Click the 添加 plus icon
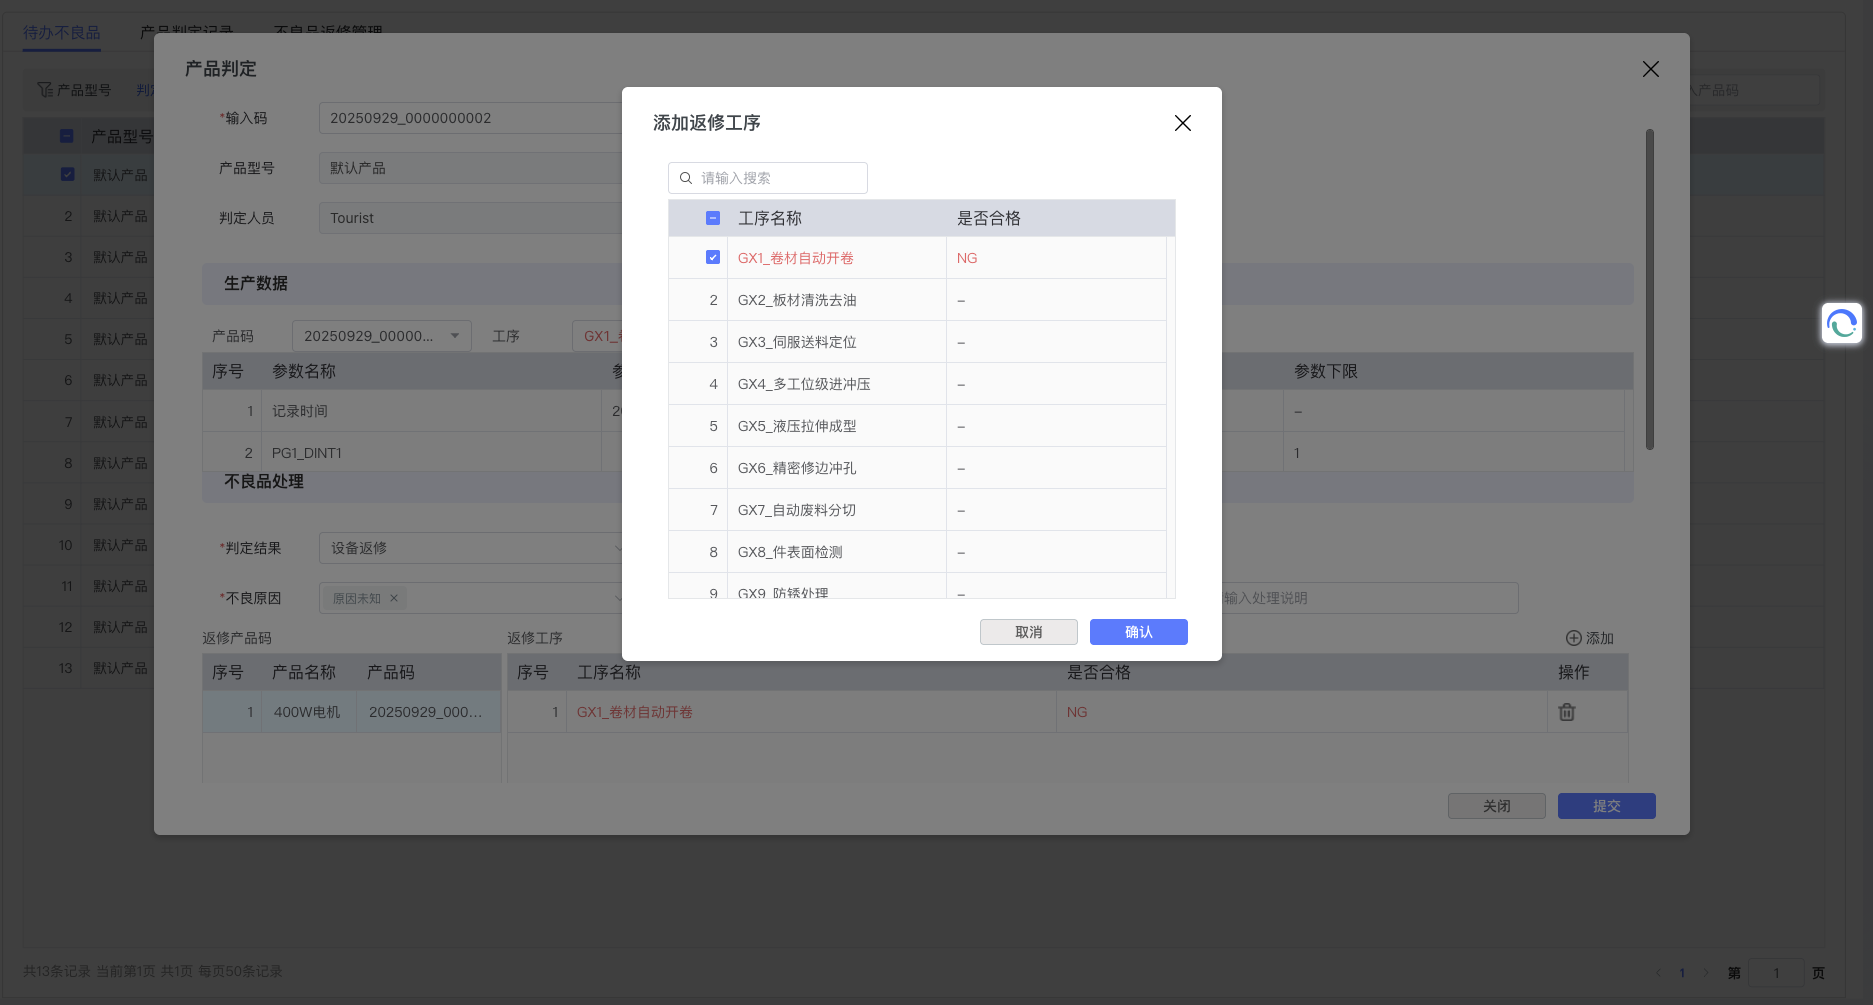 pyautogui.click(x=1574, y=638)
